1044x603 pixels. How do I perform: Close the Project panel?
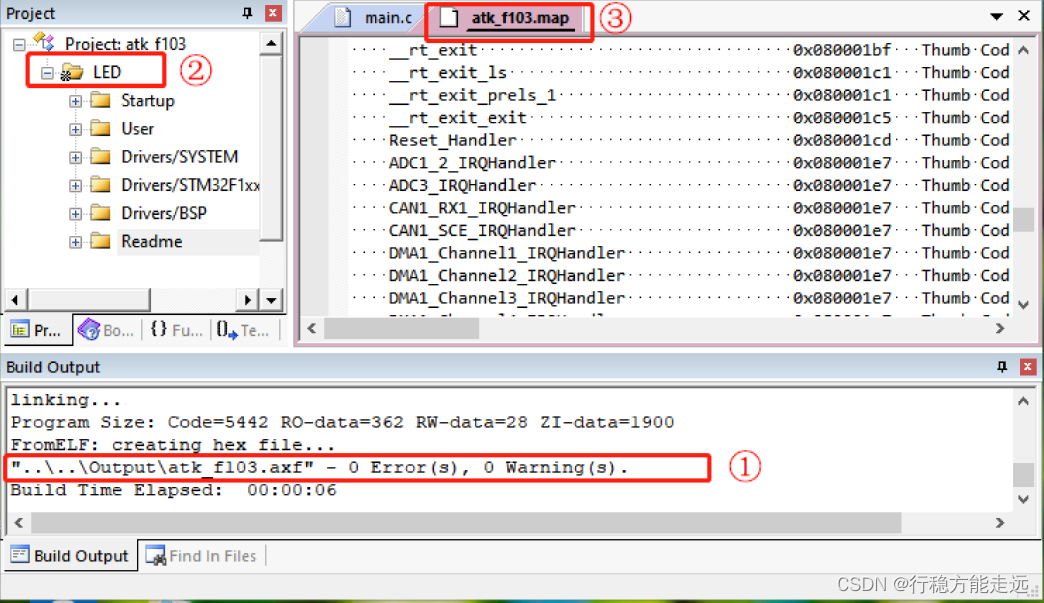click(x=273, y=13)
